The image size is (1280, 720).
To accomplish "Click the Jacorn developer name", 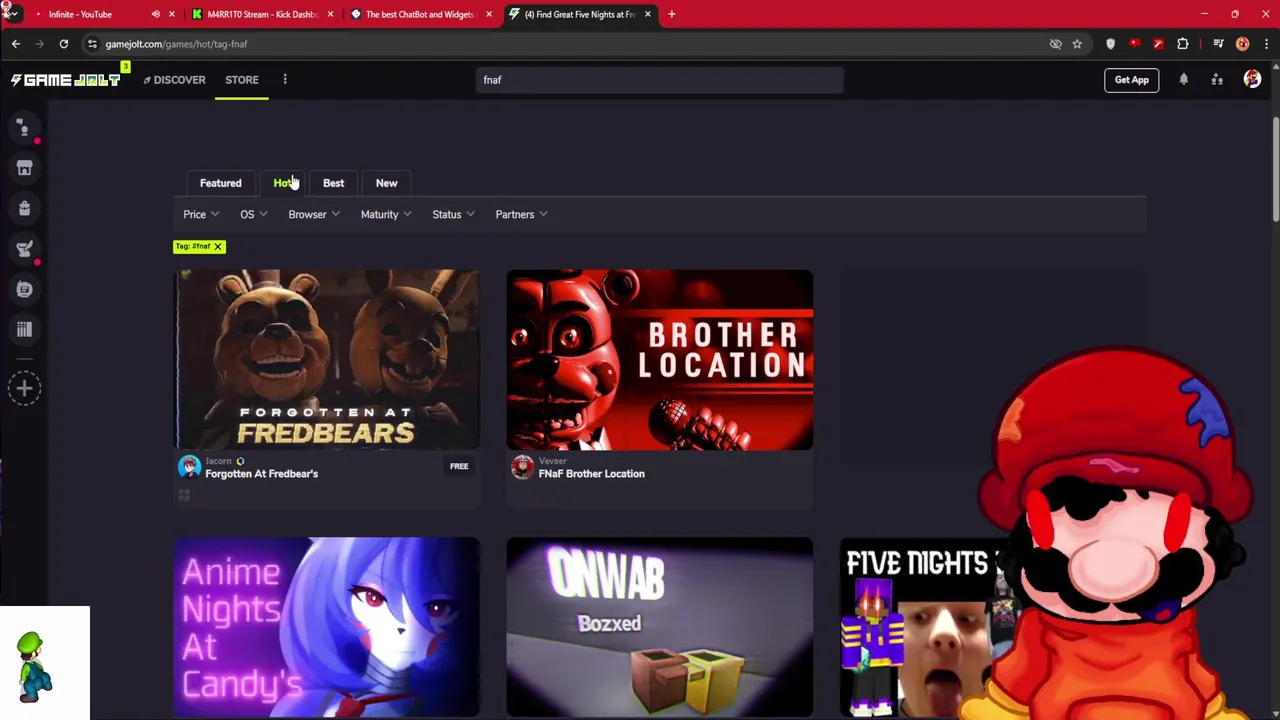I will [x=218, y=461].
